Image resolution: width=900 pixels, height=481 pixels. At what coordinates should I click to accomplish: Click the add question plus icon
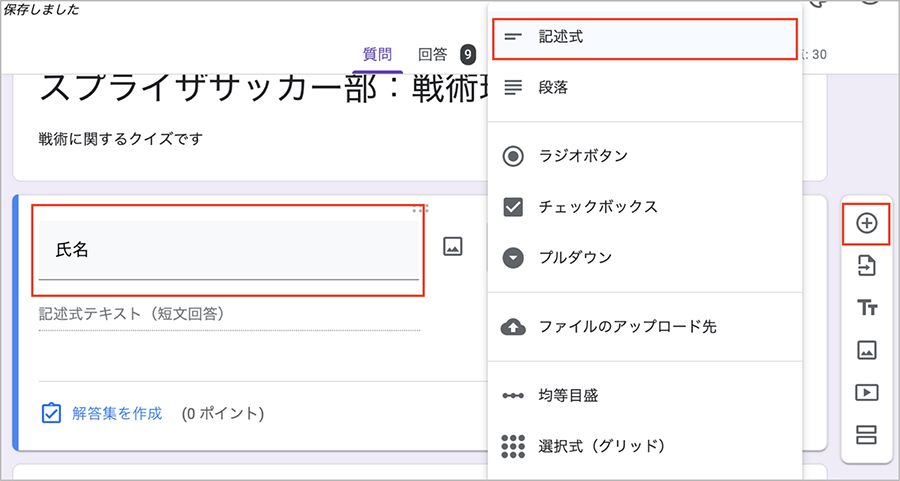pos(866,223)
